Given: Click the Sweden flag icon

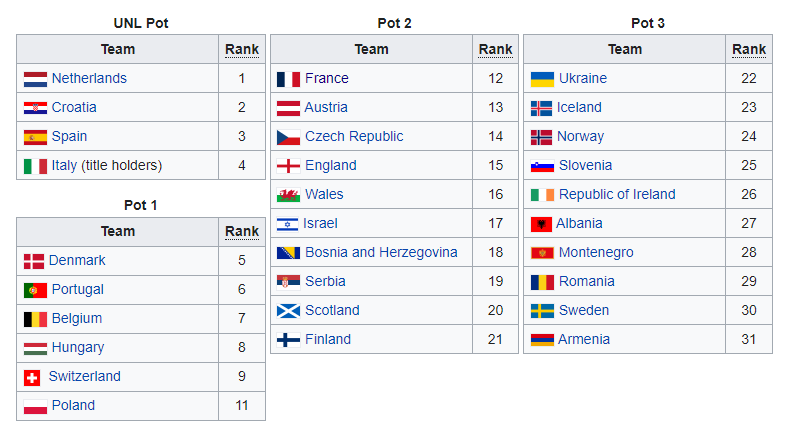Looking at the screenshot, I should (543, 311).
